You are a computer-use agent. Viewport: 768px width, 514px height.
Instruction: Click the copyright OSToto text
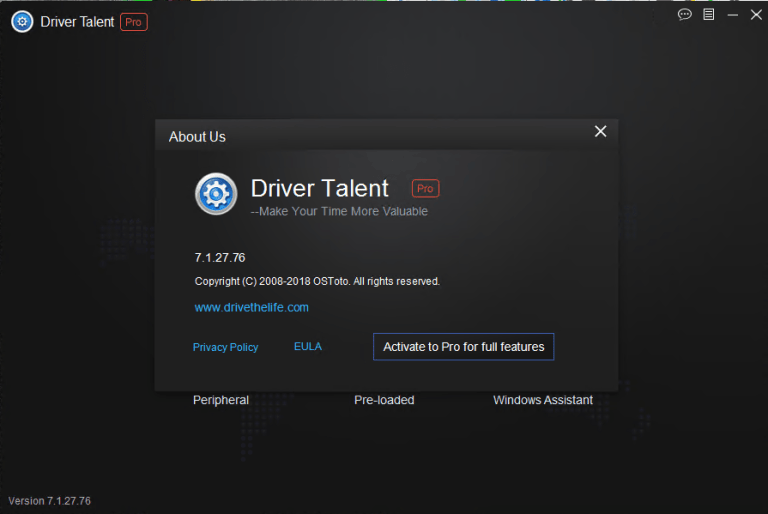click(317, 281)
